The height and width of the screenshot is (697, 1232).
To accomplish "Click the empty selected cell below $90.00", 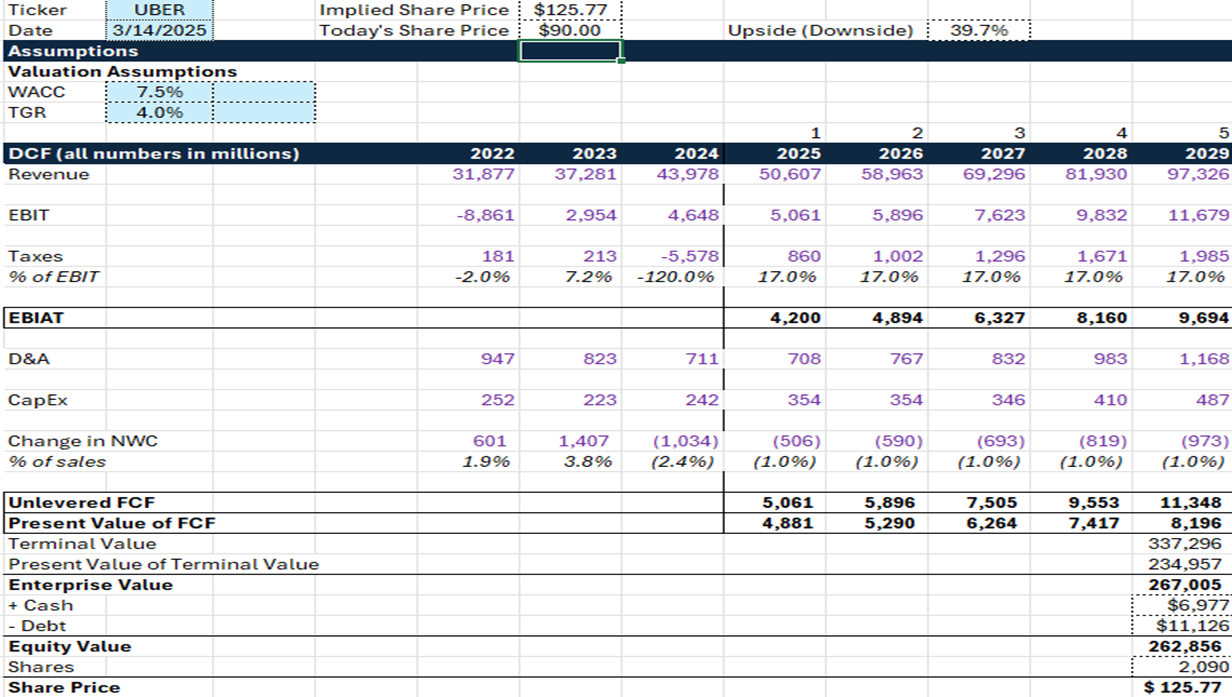I will 570,51.
